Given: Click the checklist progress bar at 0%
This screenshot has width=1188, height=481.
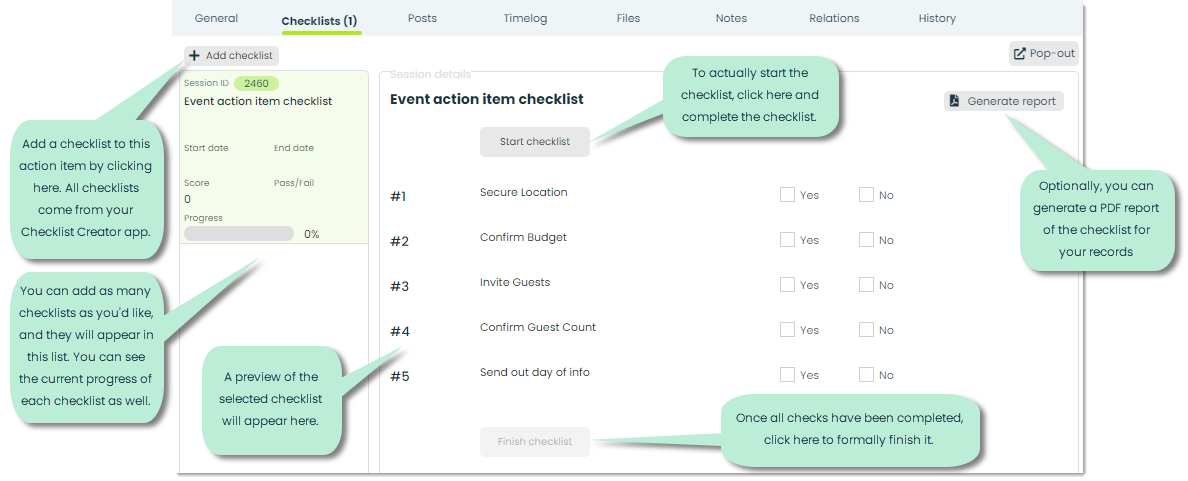Looking at the screenshot, I should tap(239, 234).
